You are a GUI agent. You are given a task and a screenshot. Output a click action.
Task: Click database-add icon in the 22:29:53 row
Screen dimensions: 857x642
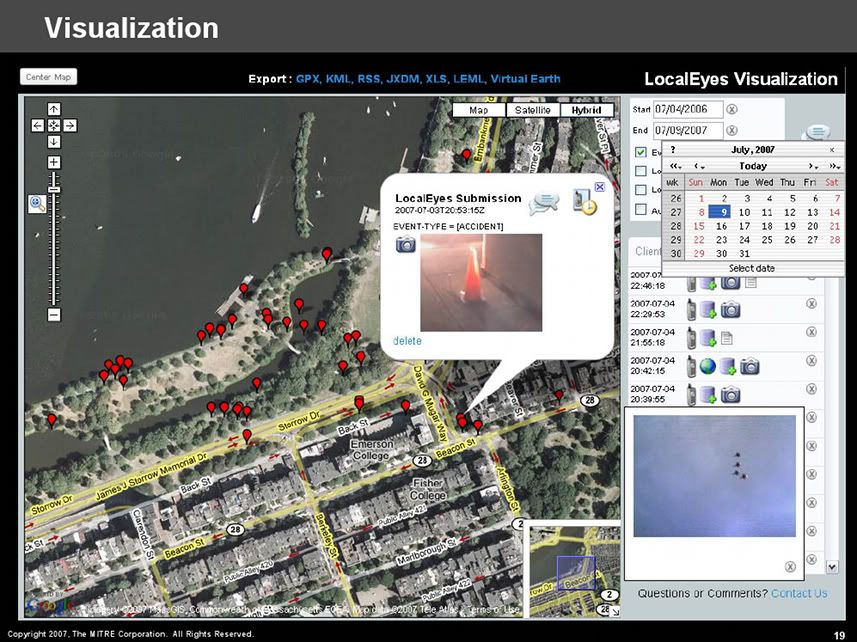pos(708,310)
